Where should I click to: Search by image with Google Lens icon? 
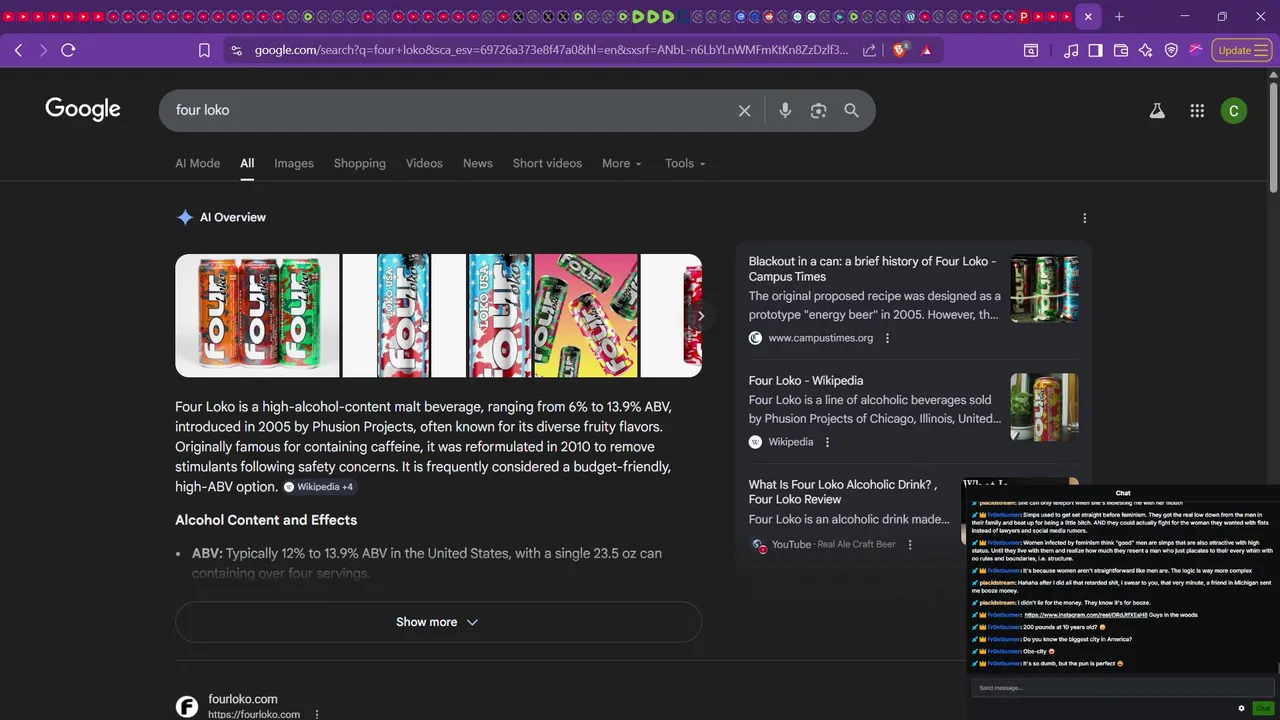coord(818,111)
